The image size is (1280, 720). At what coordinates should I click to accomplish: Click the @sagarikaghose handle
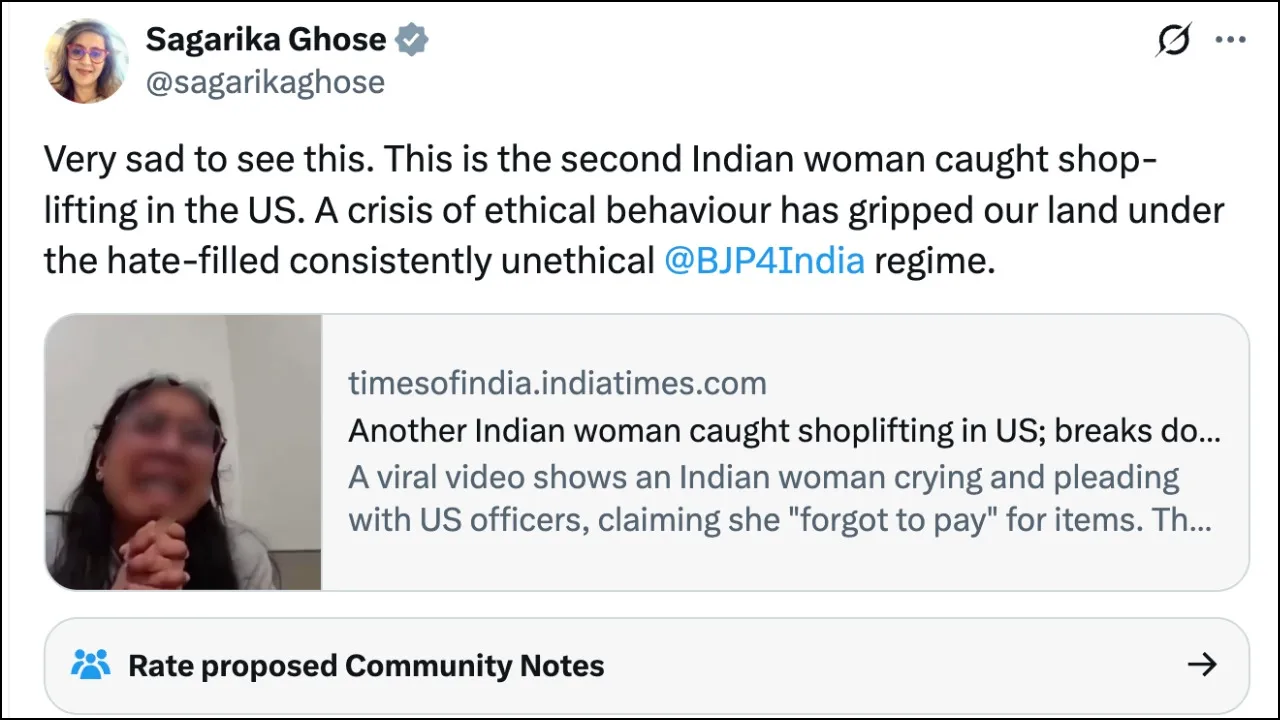pos(265,82)
